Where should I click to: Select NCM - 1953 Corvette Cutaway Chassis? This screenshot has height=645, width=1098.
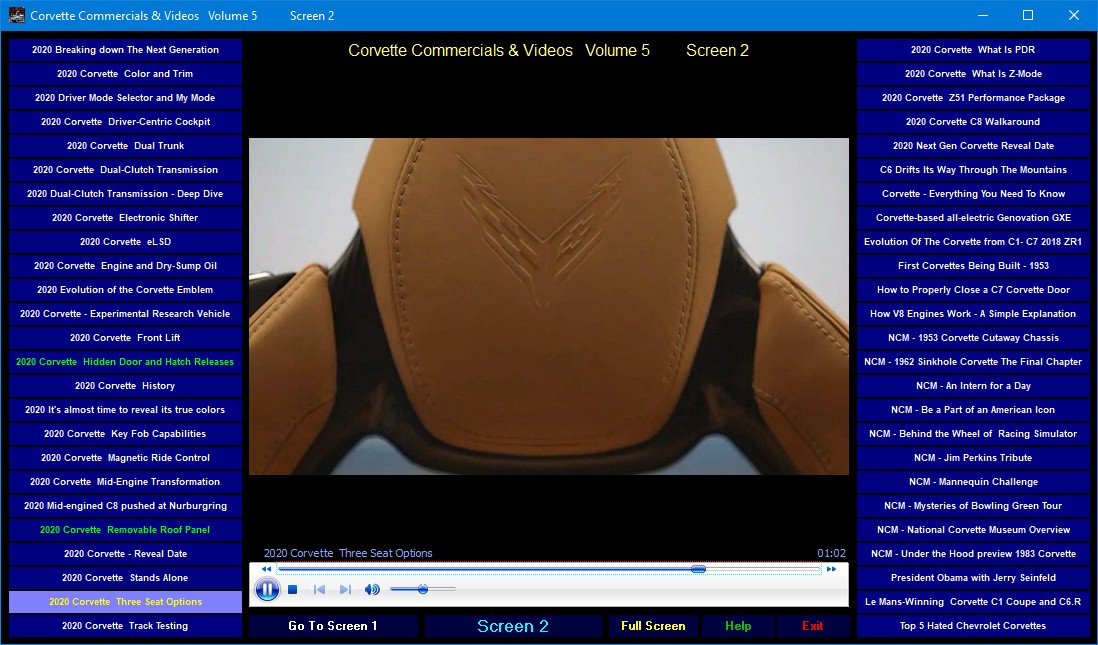[973, 338]
